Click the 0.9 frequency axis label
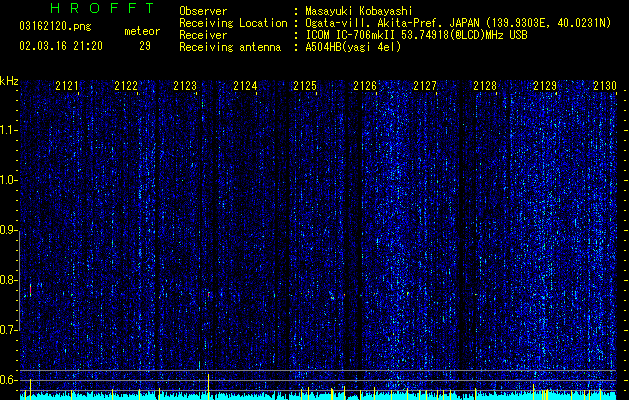Viewport: 629px width, 400px height. (8, 230)
